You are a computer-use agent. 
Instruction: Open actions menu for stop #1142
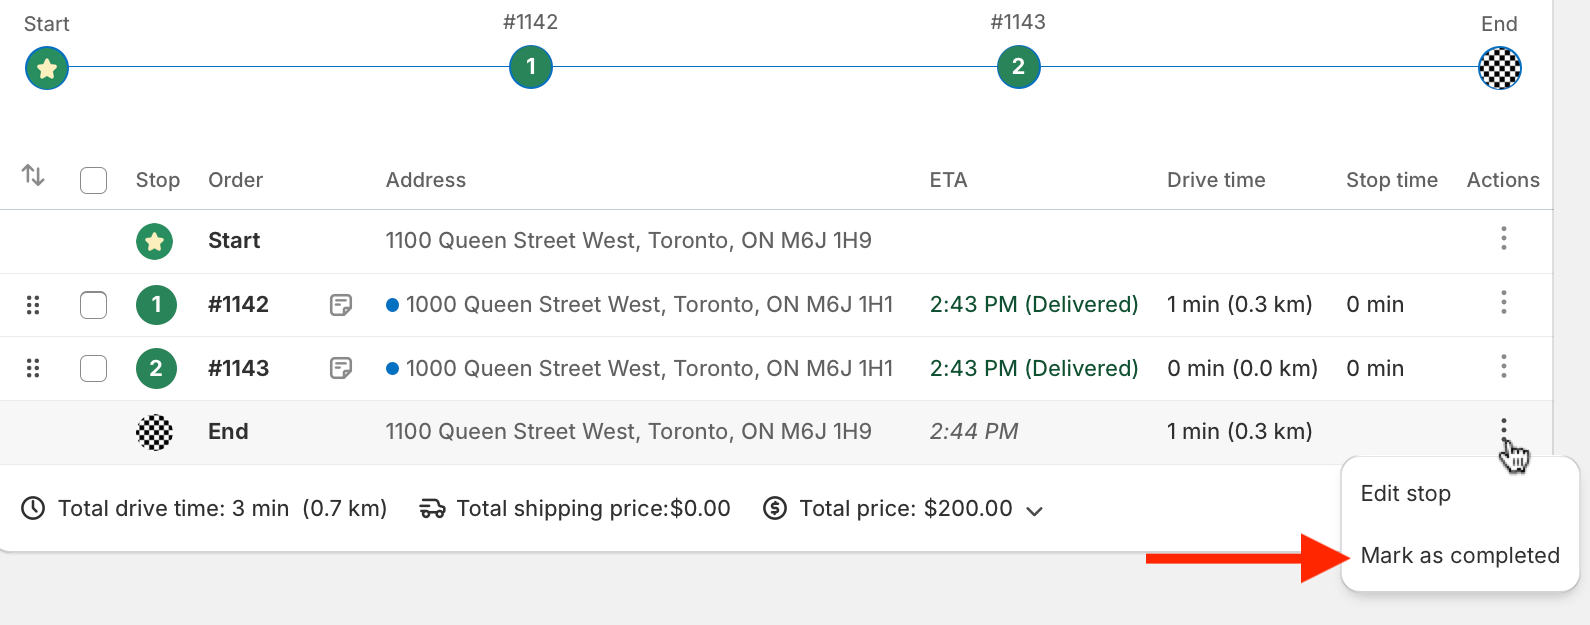tap(1503, 303)
